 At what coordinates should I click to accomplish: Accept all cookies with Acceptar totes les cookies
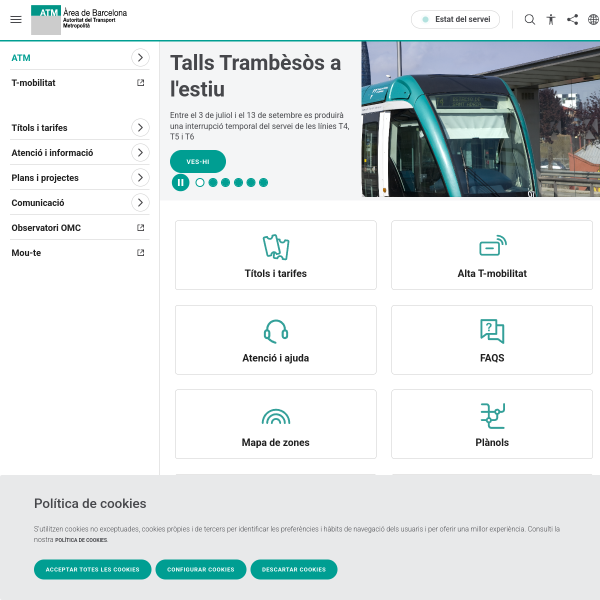pos(93,569)
